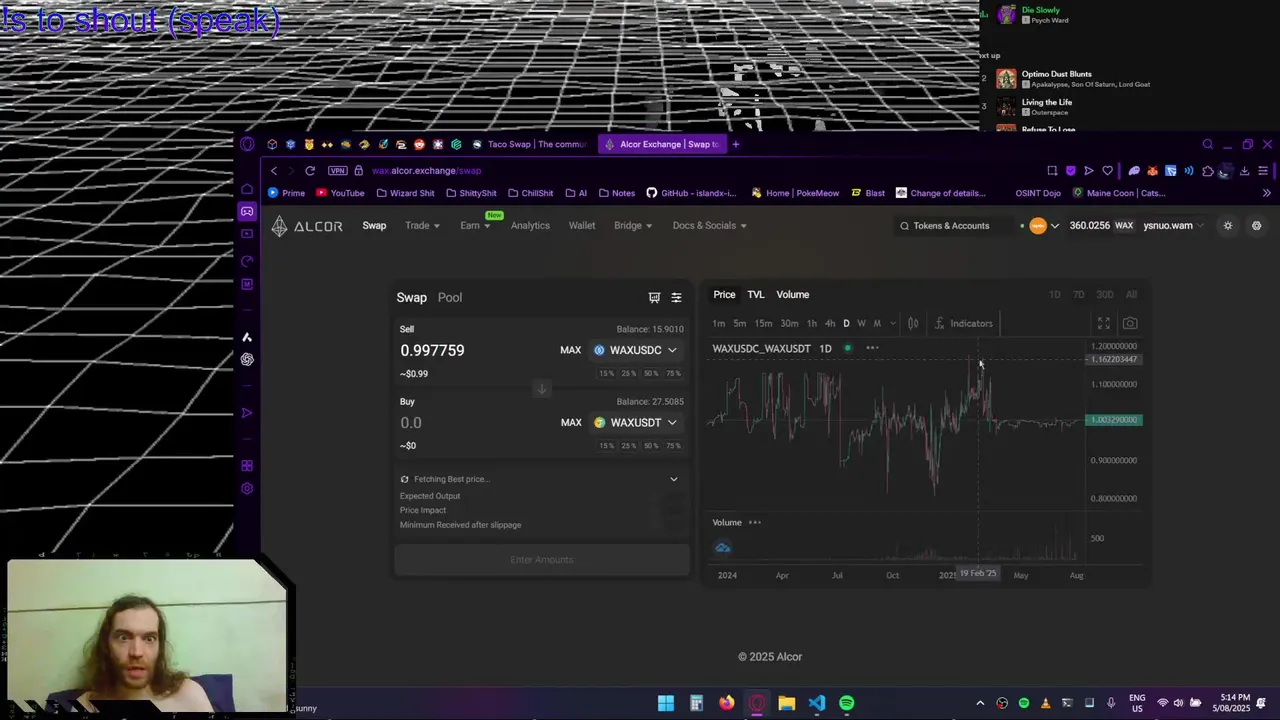The height and width of the screenshot is (720, 1280).
Task: Open WAXUSDC_WAXUSDT legend more options
Action: tap(872, 348)
